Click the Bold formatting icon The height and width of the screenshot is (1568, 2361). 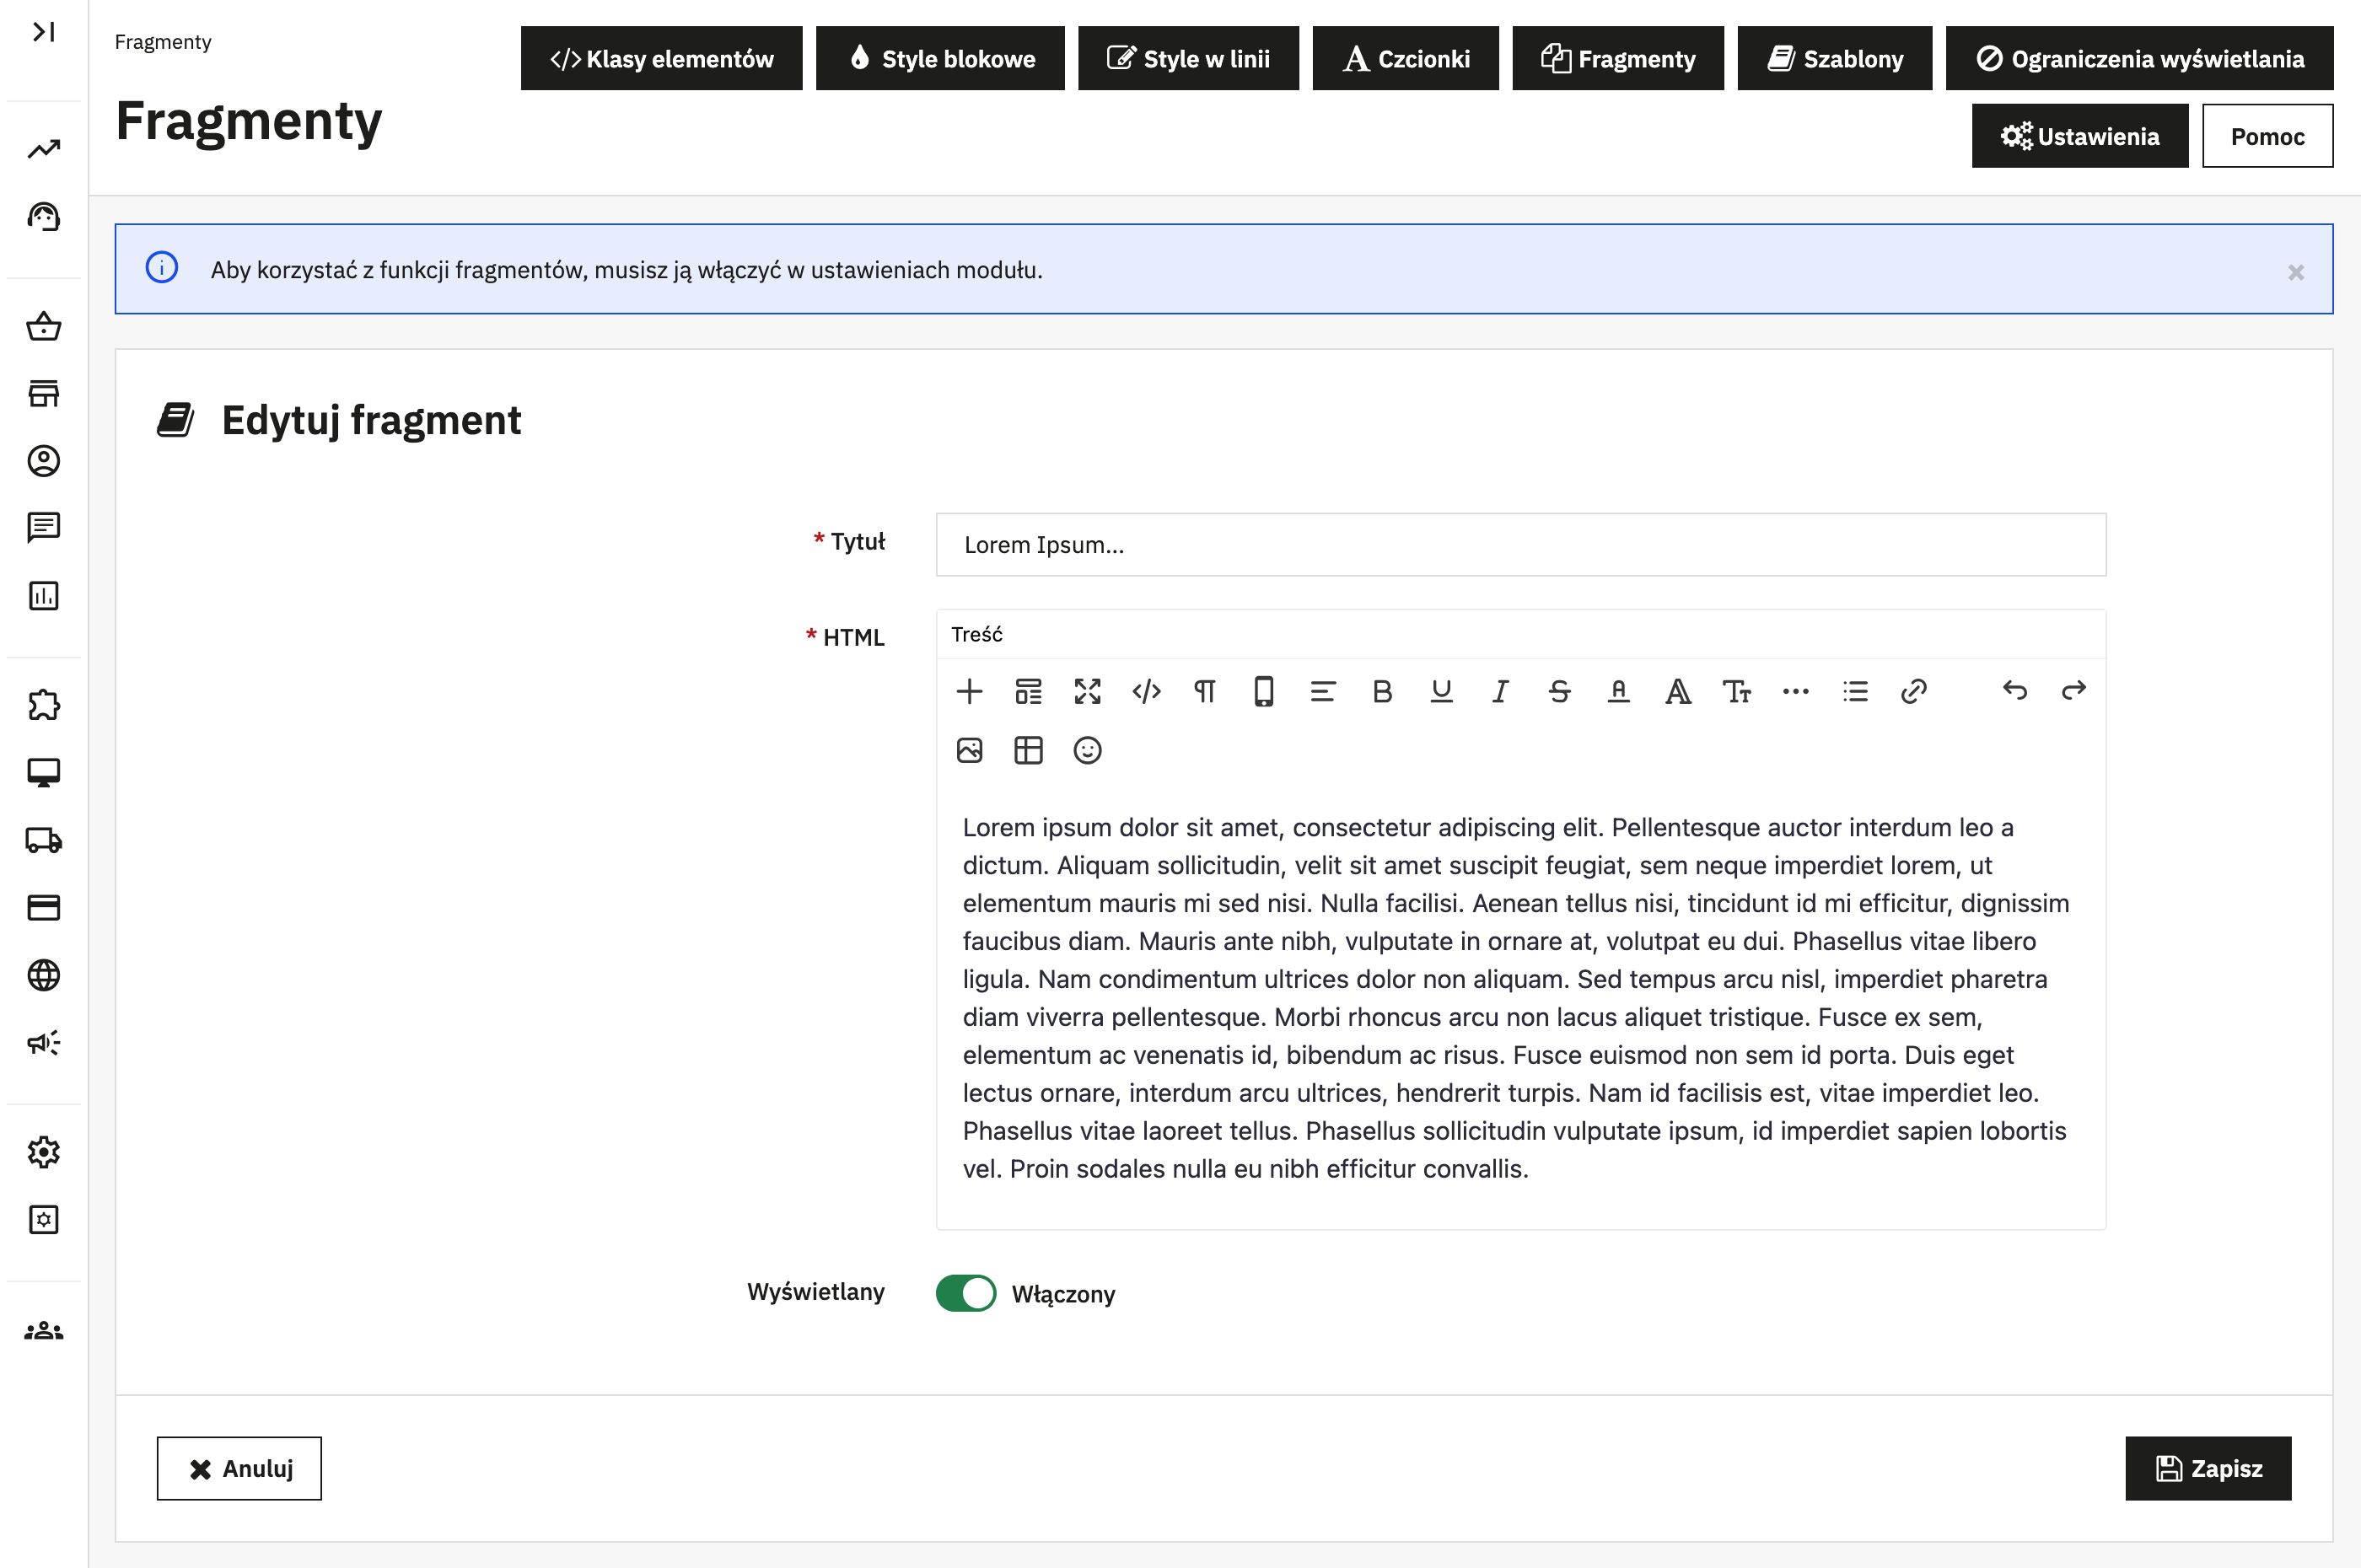pos(1382,691)
